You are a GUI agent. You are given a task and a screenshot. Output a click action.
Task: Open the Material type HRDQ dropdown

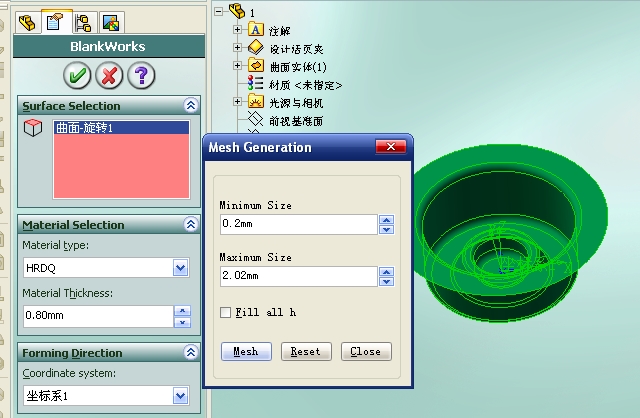(x=180, y=268)
